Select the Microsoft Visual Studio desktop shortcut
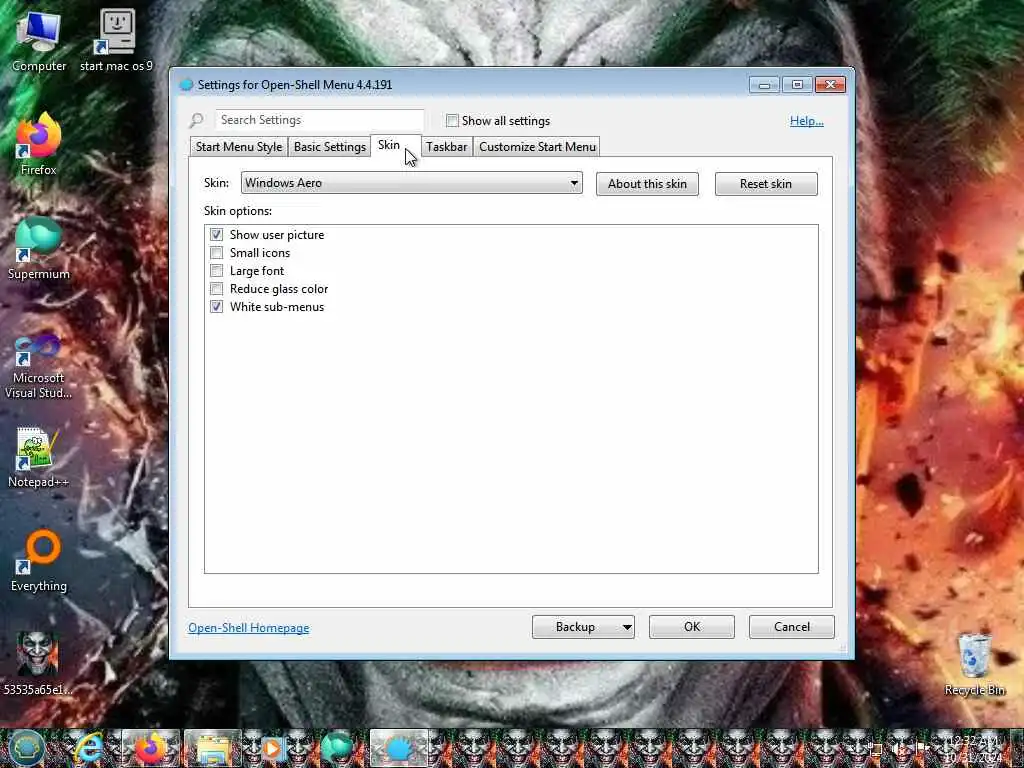 pos(39,366)
